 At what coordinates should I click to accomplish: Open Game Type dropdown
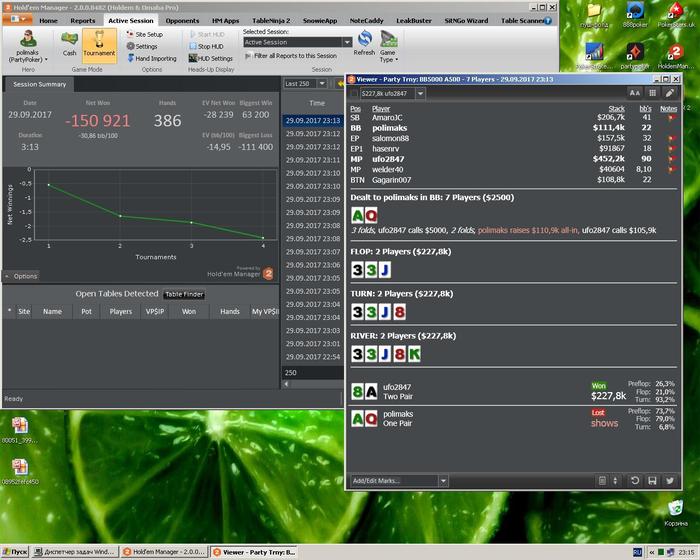(388, 46)
